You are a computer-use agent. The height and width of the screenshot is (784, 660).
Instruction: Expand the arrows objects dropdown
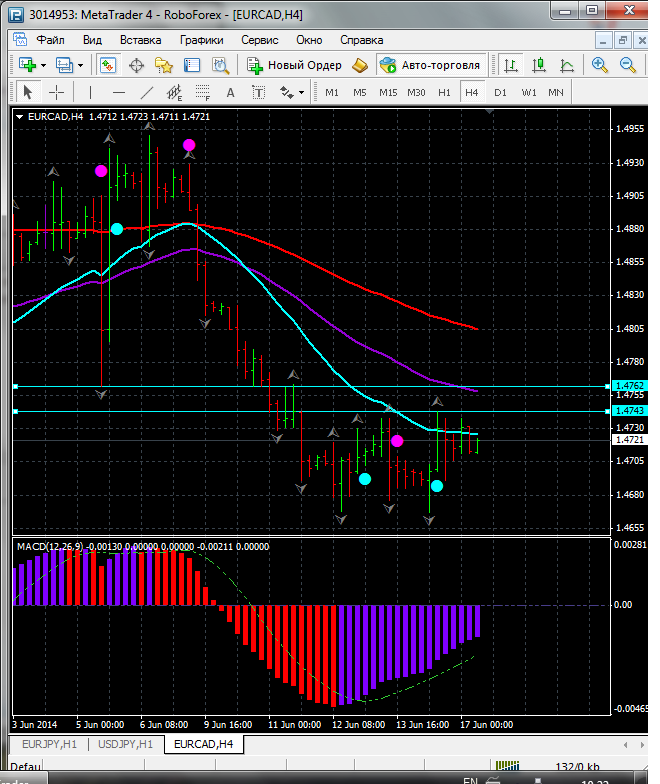click(300, 92)
